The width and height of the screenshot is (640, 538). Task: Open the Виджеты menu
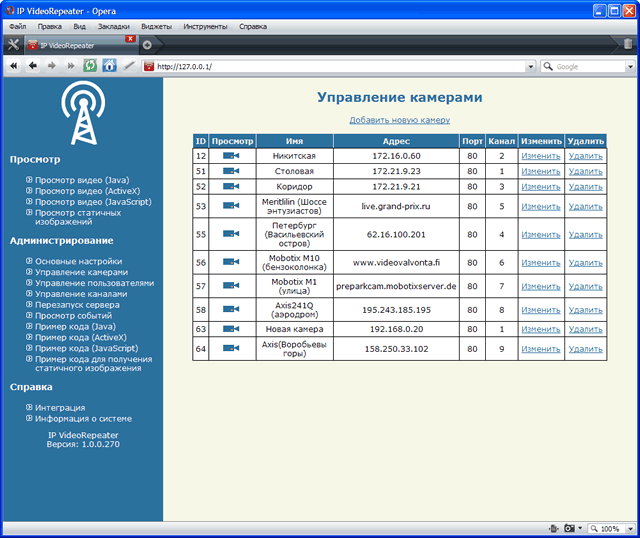tap(156, 27)
